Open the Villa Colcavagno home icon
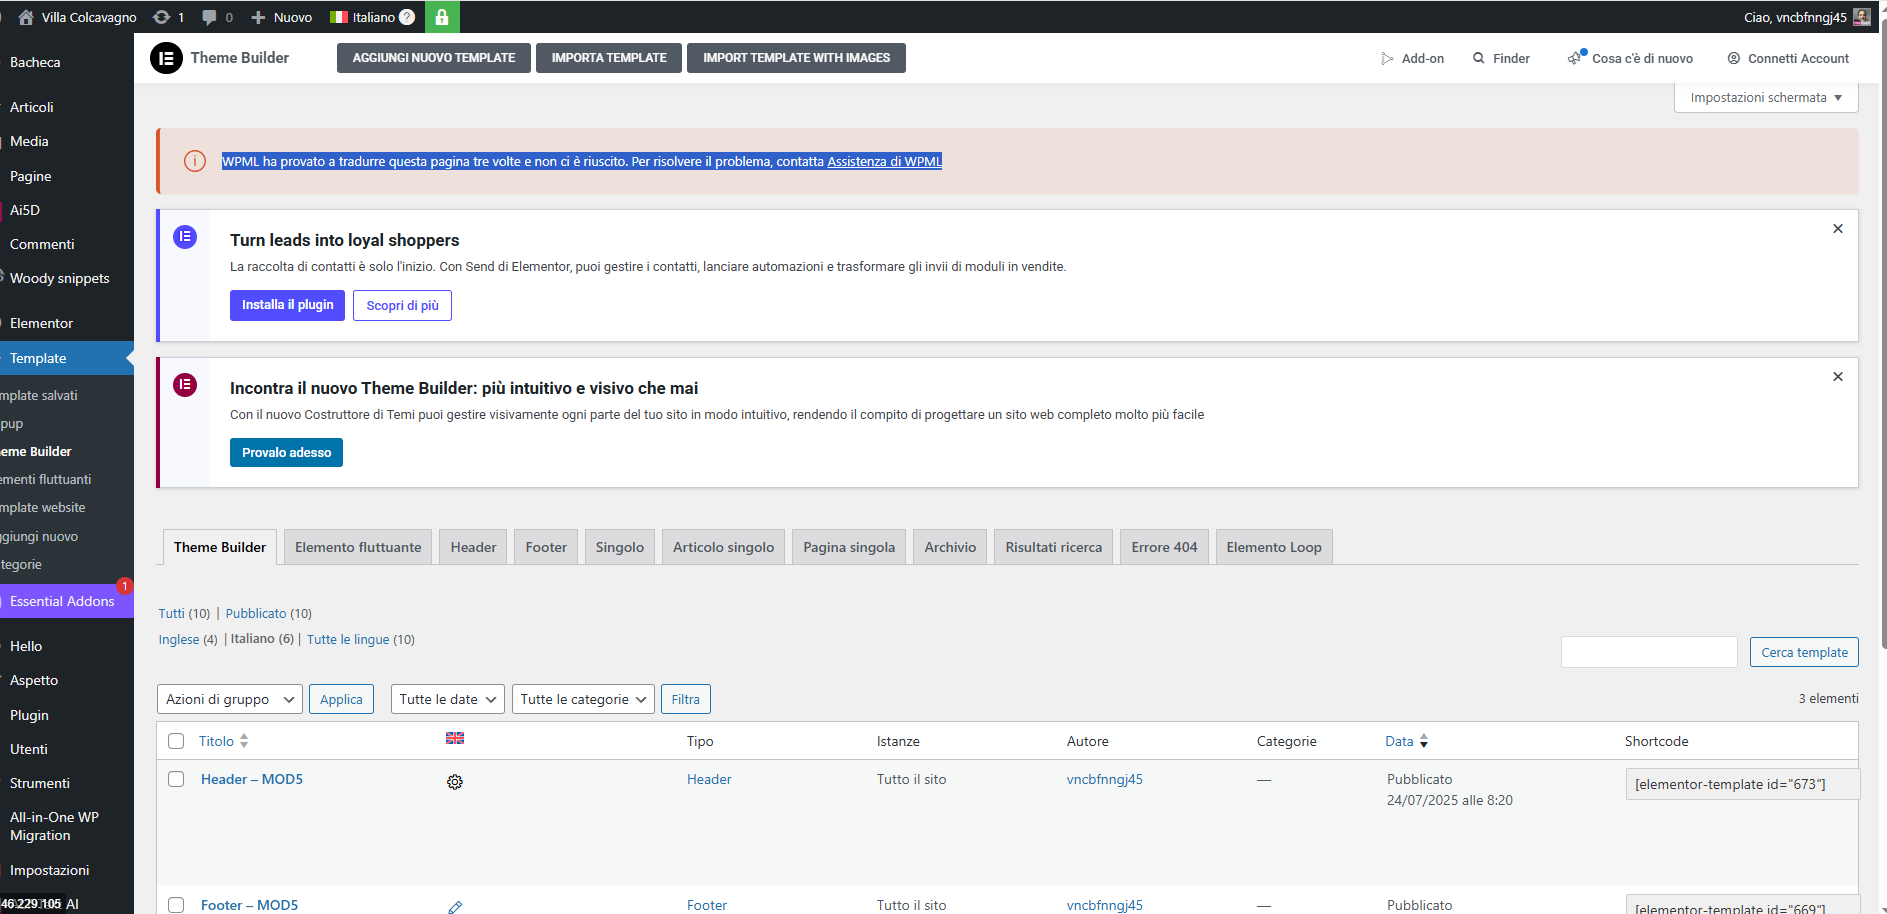Viewport: 1887px width, 914px height. point(26,17)
